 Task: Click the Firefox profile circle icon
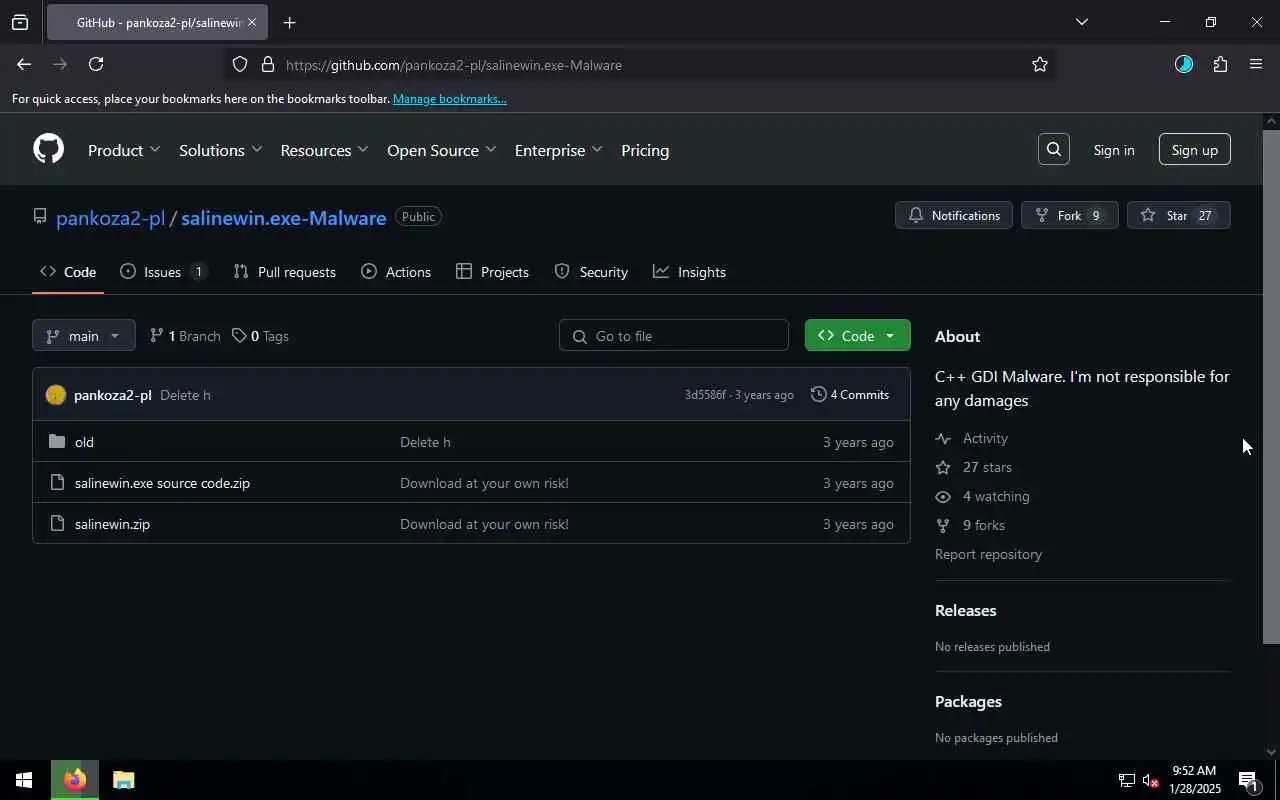[1184, 65]
